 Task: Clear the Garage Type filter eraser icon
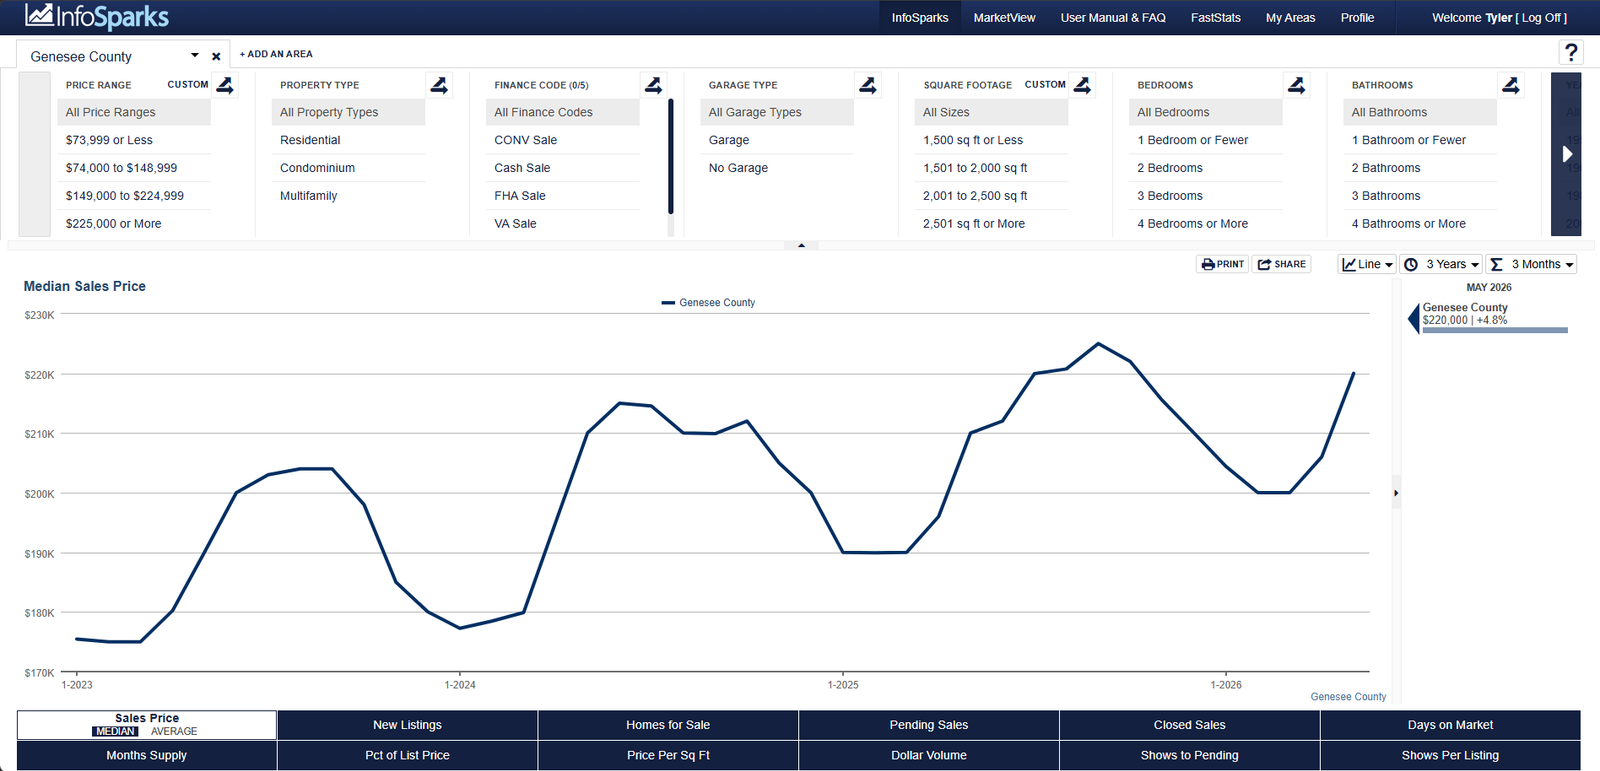(868, 85)
